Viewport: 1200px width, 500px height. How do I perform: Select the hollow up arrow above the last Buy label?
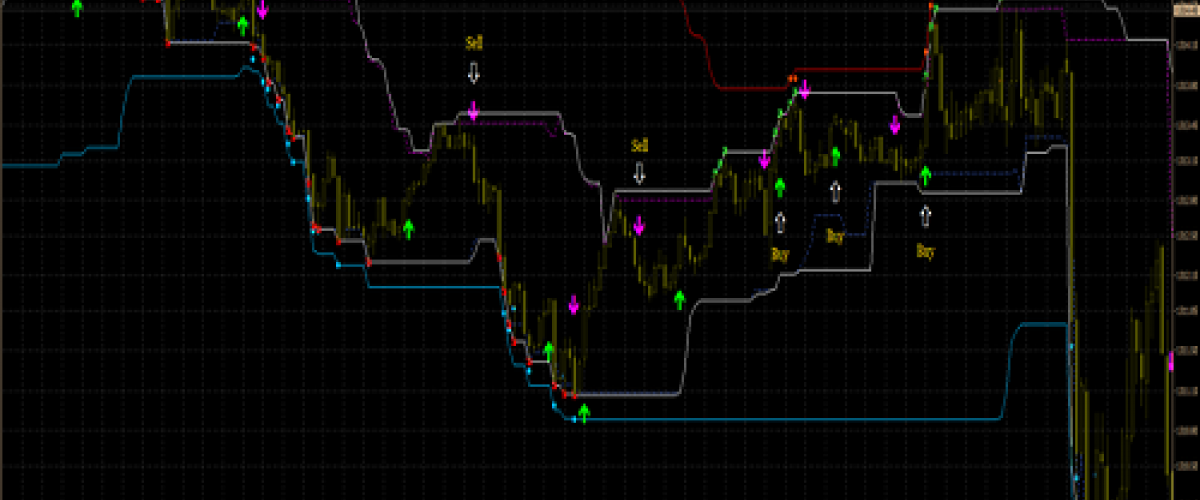click(x=925, y=215)
